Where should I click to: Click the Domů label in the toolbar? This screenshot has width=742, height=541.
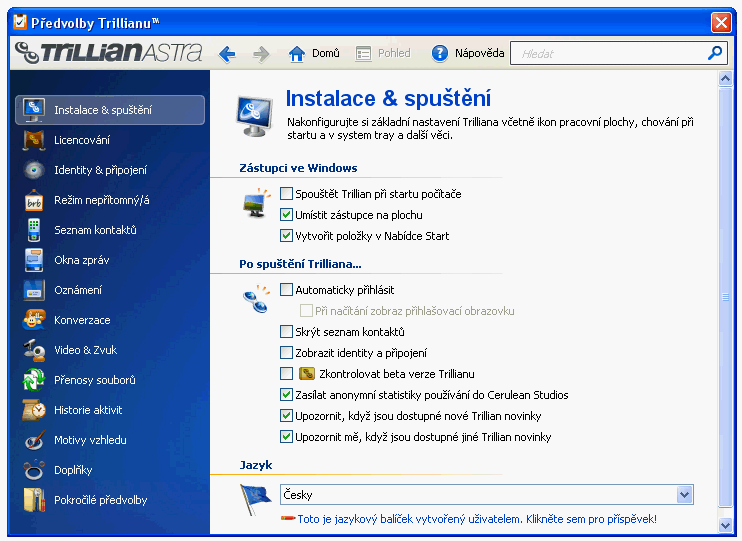click(326, 53)
